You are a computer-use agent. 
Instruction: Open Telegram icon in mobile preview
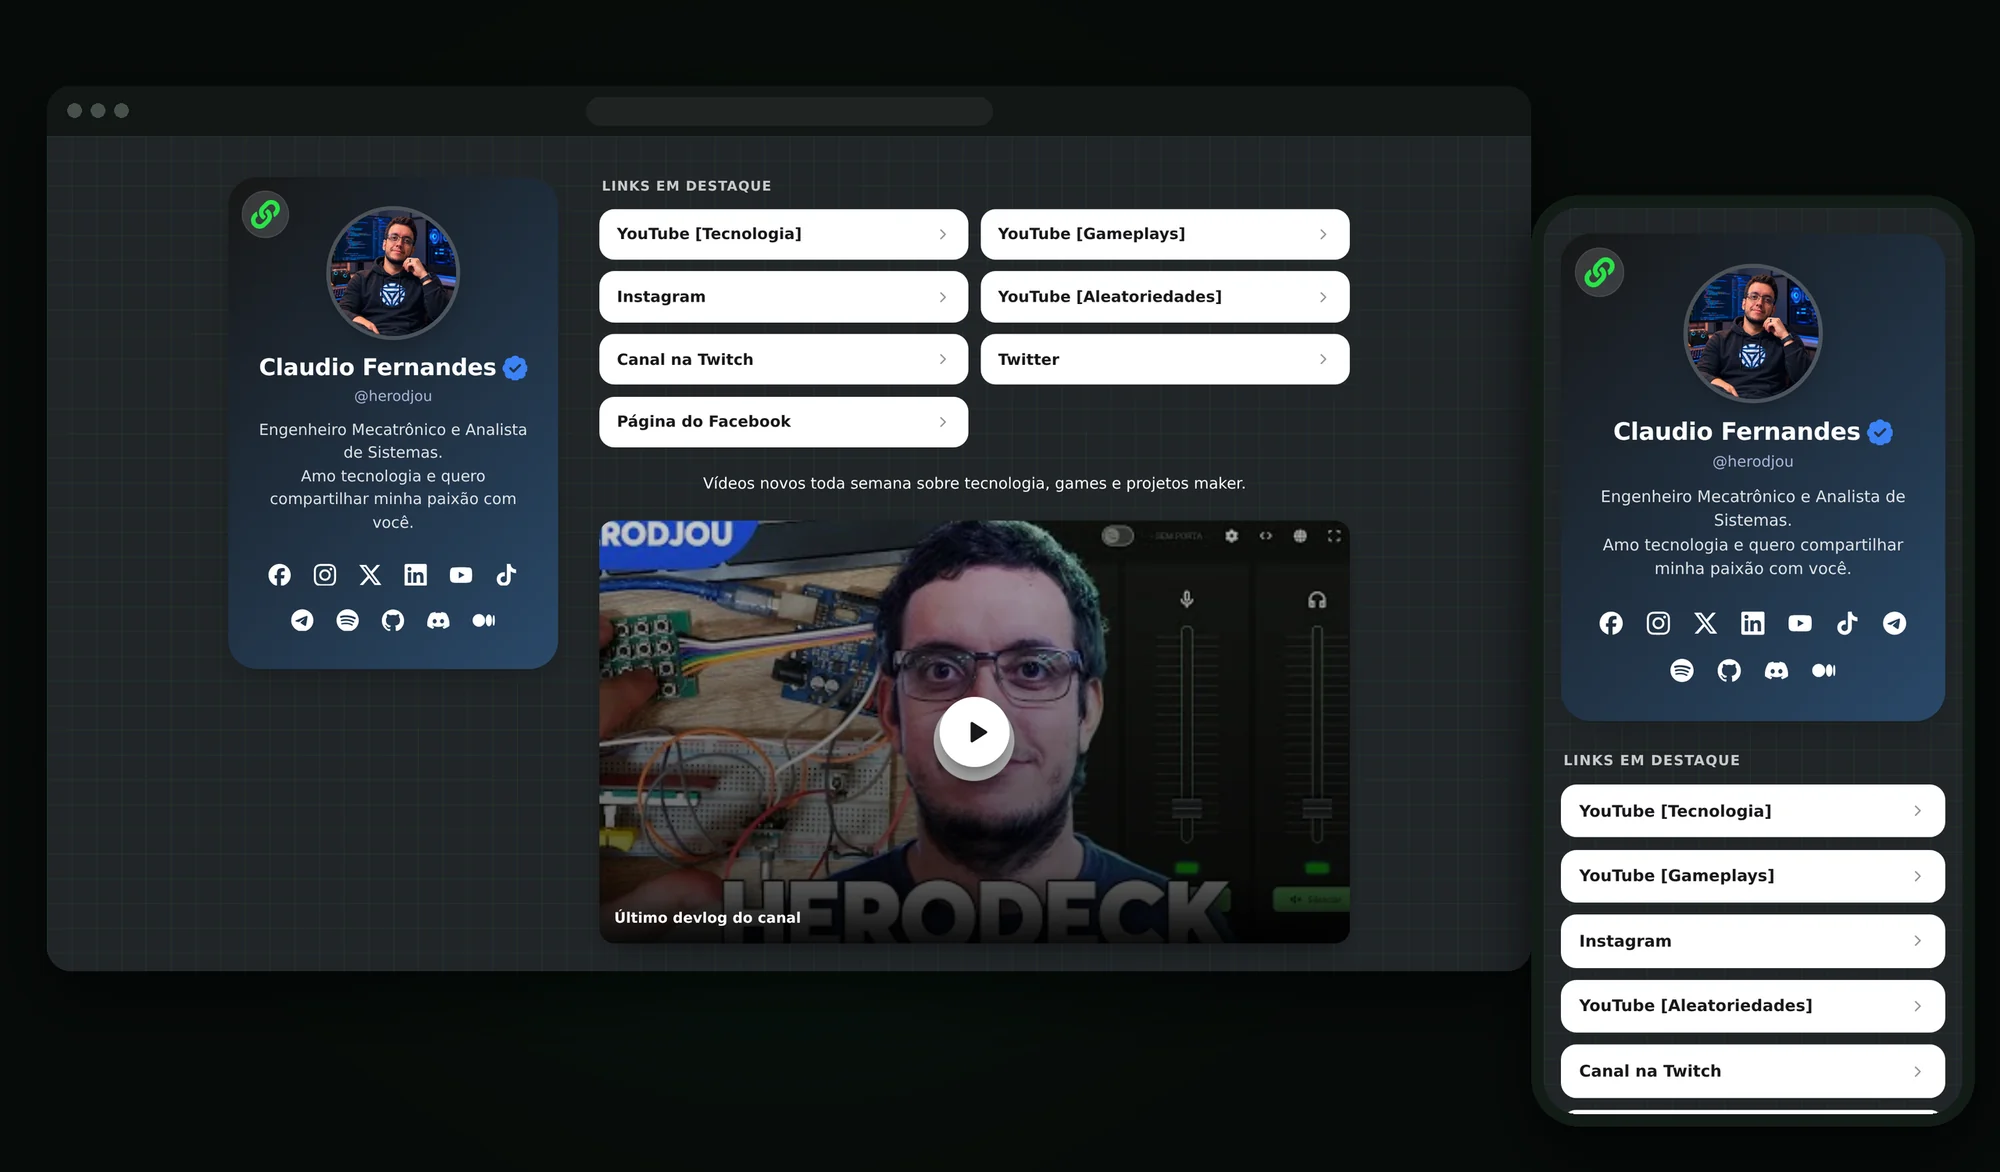pyautogui.click(x=1895, y=623)
